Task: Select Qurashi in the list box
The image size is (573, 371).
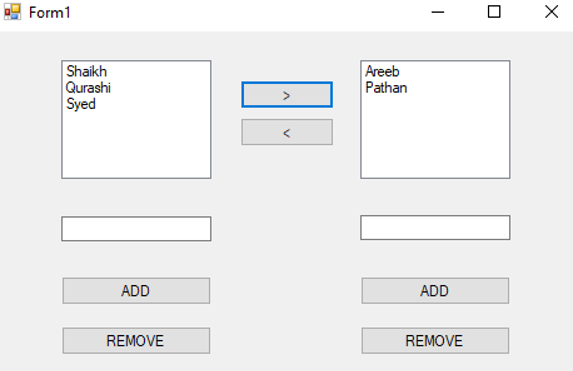Action: pos(88,88)
